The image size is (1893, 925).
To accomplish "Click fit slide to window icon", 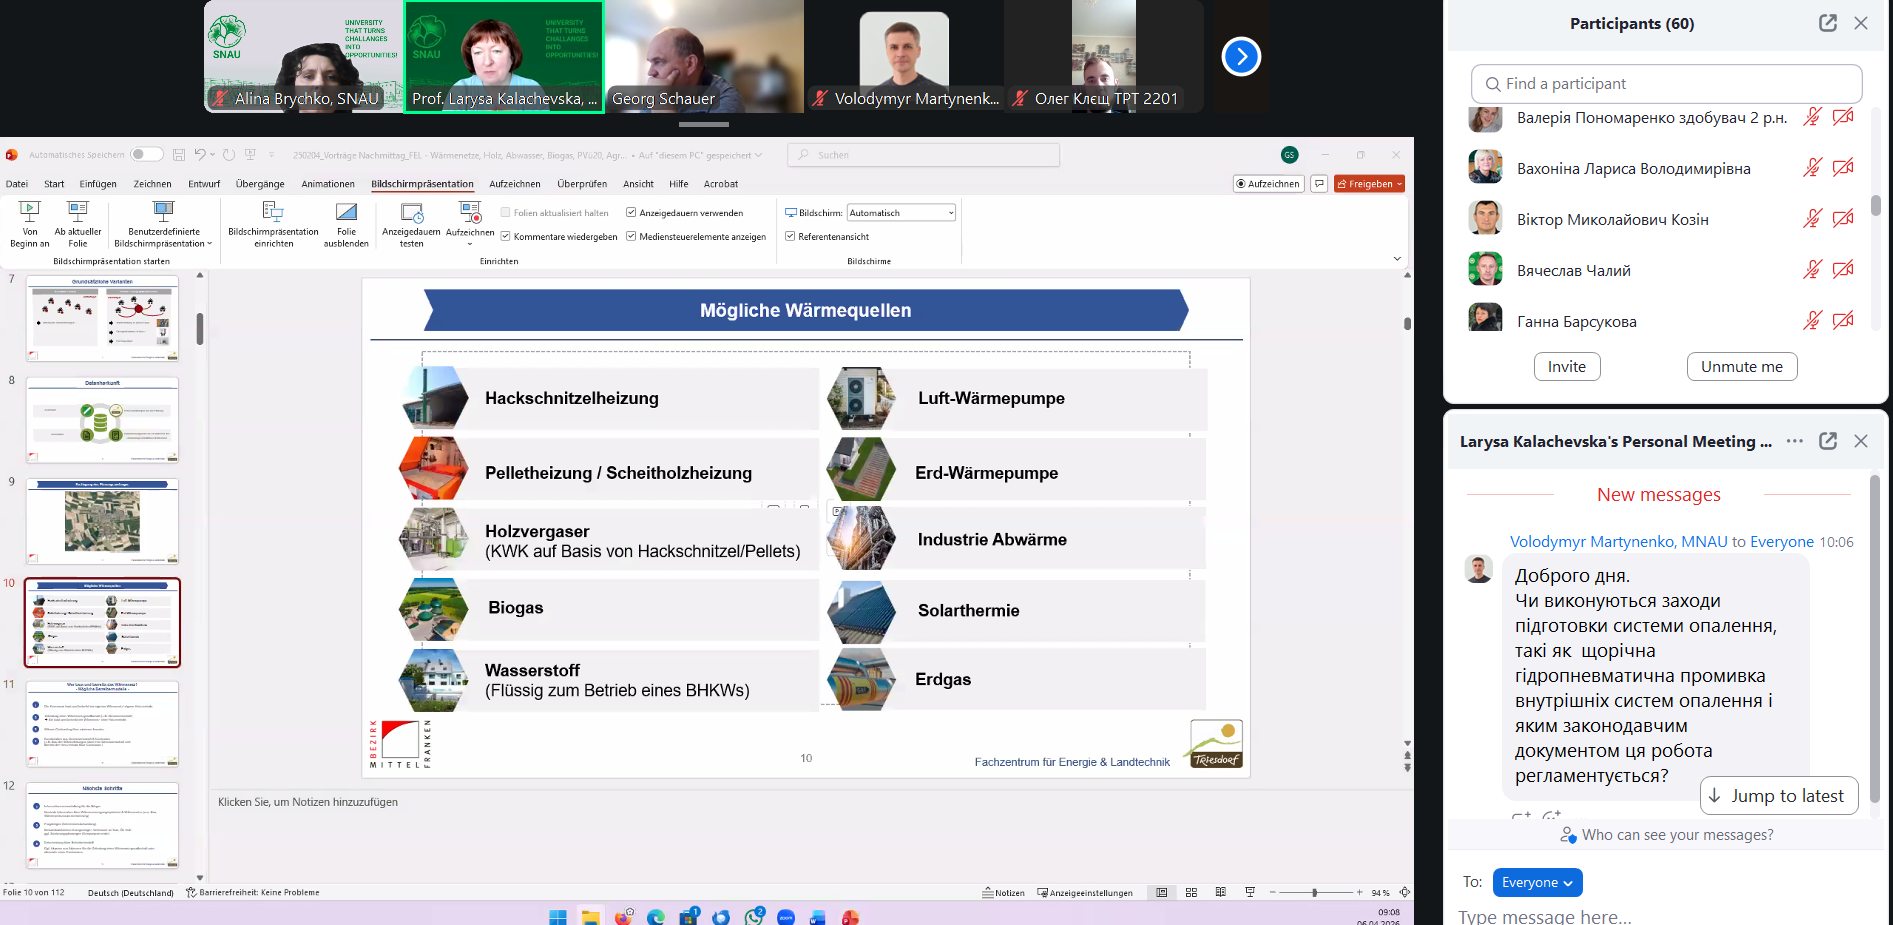I will pyautogui.click(x=1404, y=892).
